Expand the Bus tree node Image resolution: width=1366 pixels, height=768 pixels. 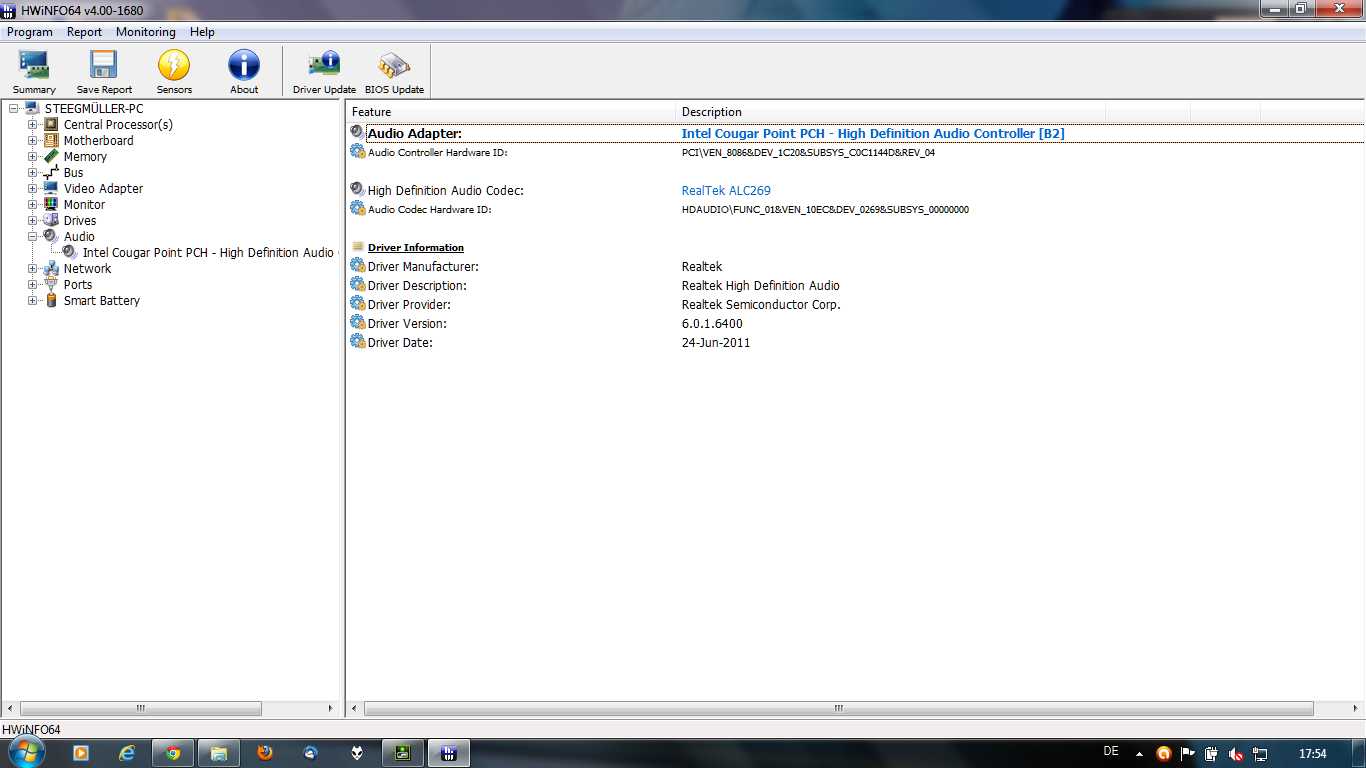(x=32, y=172)
